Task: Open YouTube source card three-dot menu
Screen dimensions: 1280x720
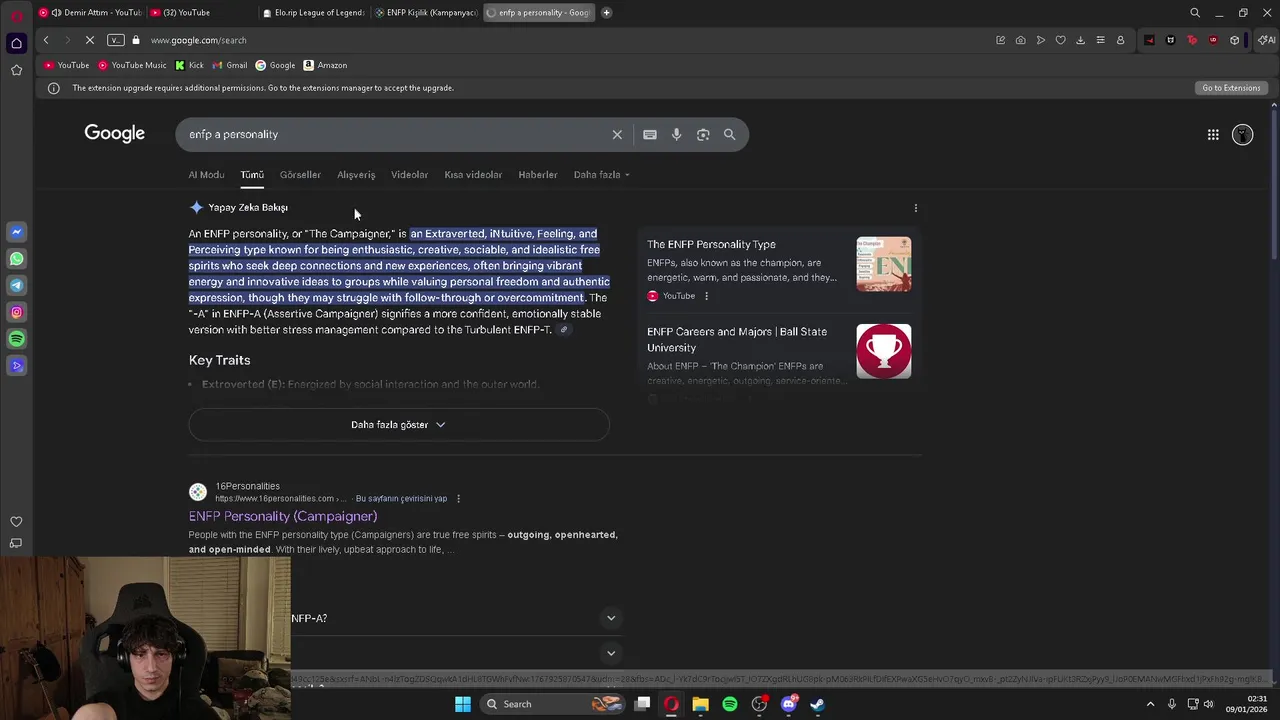Action: (x=706, y=296)
